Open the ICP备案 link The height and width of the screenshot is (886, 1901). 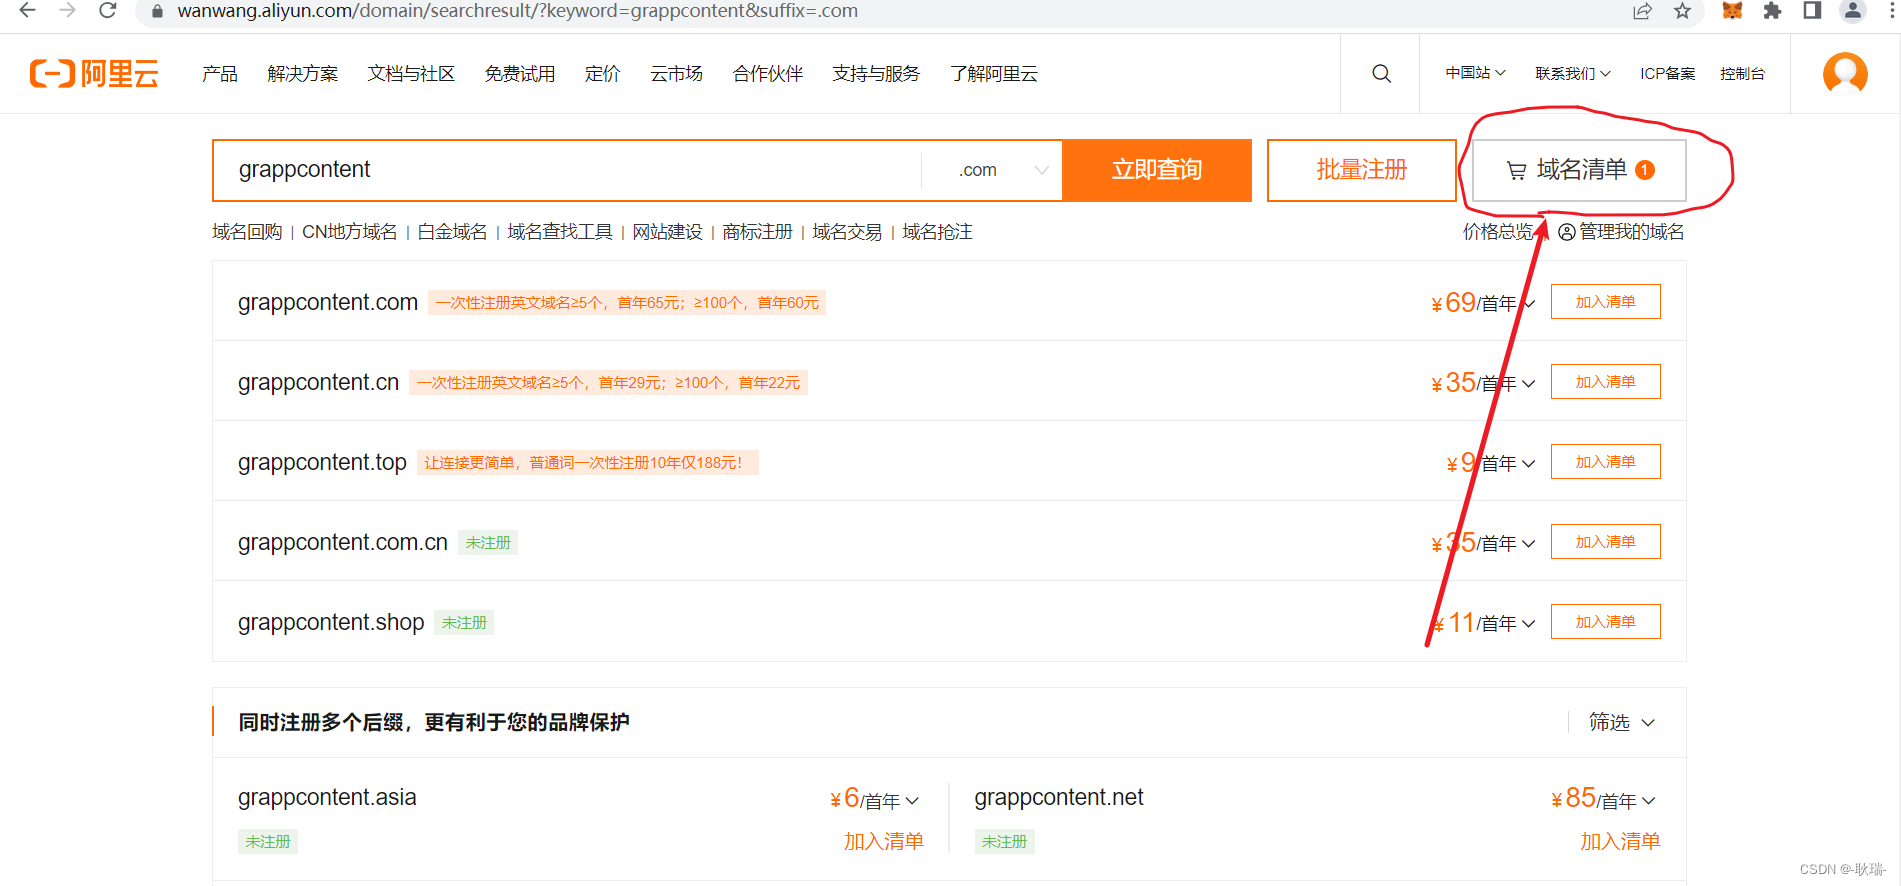click(1667, 73)
